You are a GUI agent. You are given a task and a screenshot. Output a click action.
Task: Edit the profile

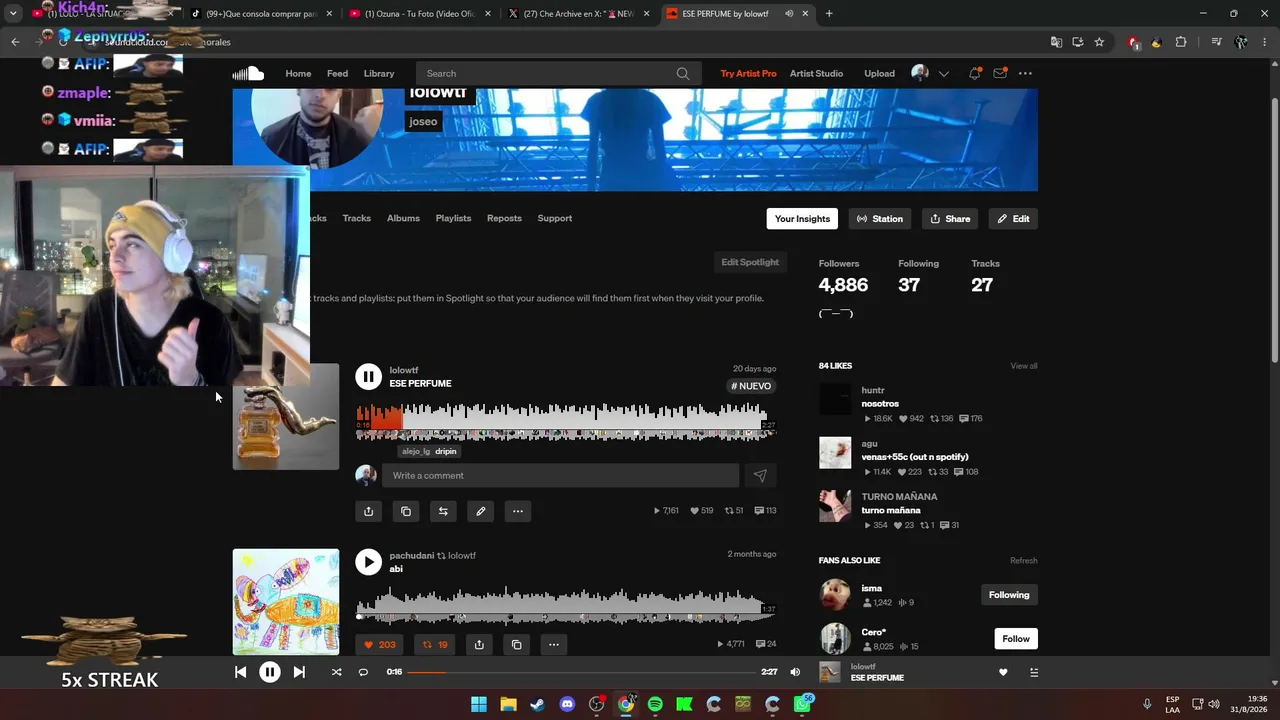(1013, 219)
